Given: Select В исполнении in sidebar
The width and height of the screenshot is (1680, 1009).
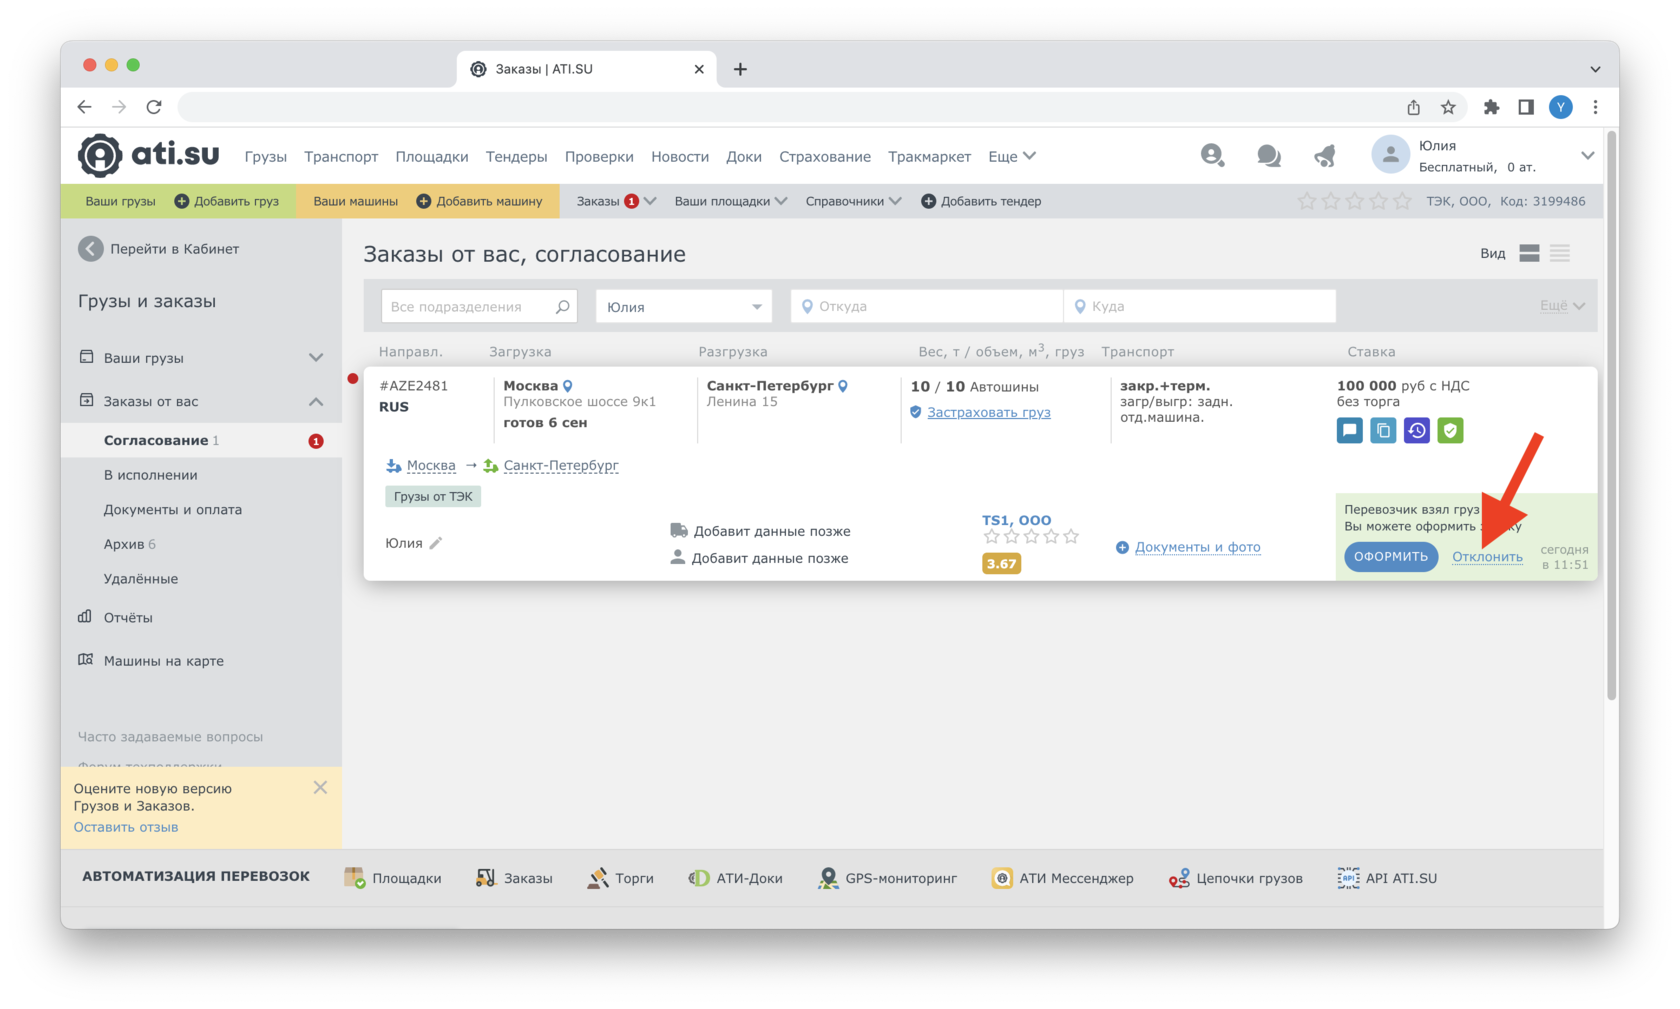Looking at the screenshot, I should [x=150, y=475].
